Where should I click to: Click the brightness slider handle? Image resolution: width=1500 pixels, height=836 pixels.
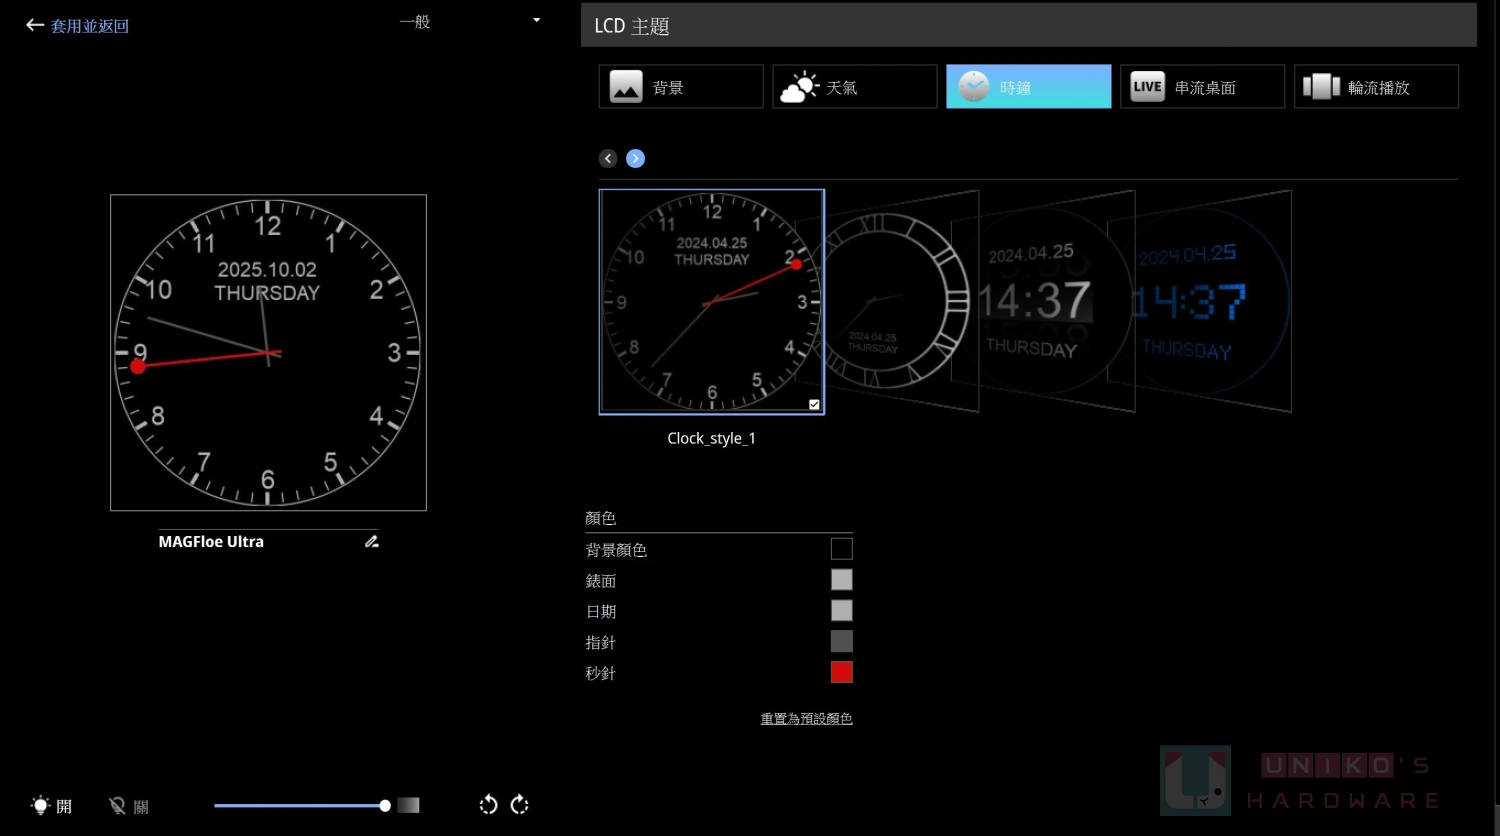tap(385, 805)
